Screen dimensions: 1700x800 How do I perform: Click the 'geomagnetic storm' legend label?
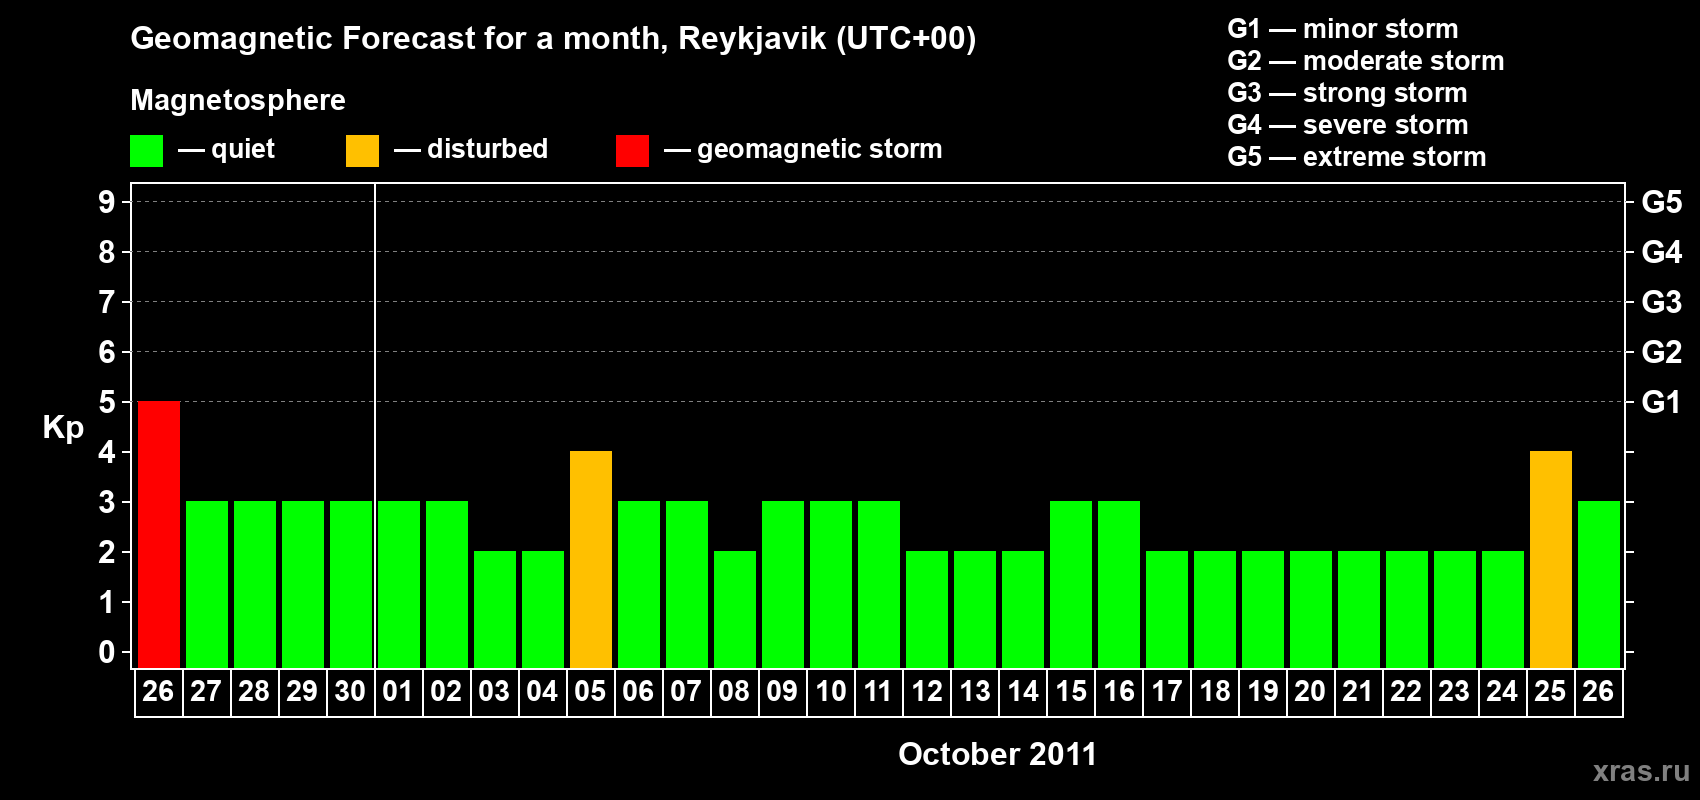820,149
